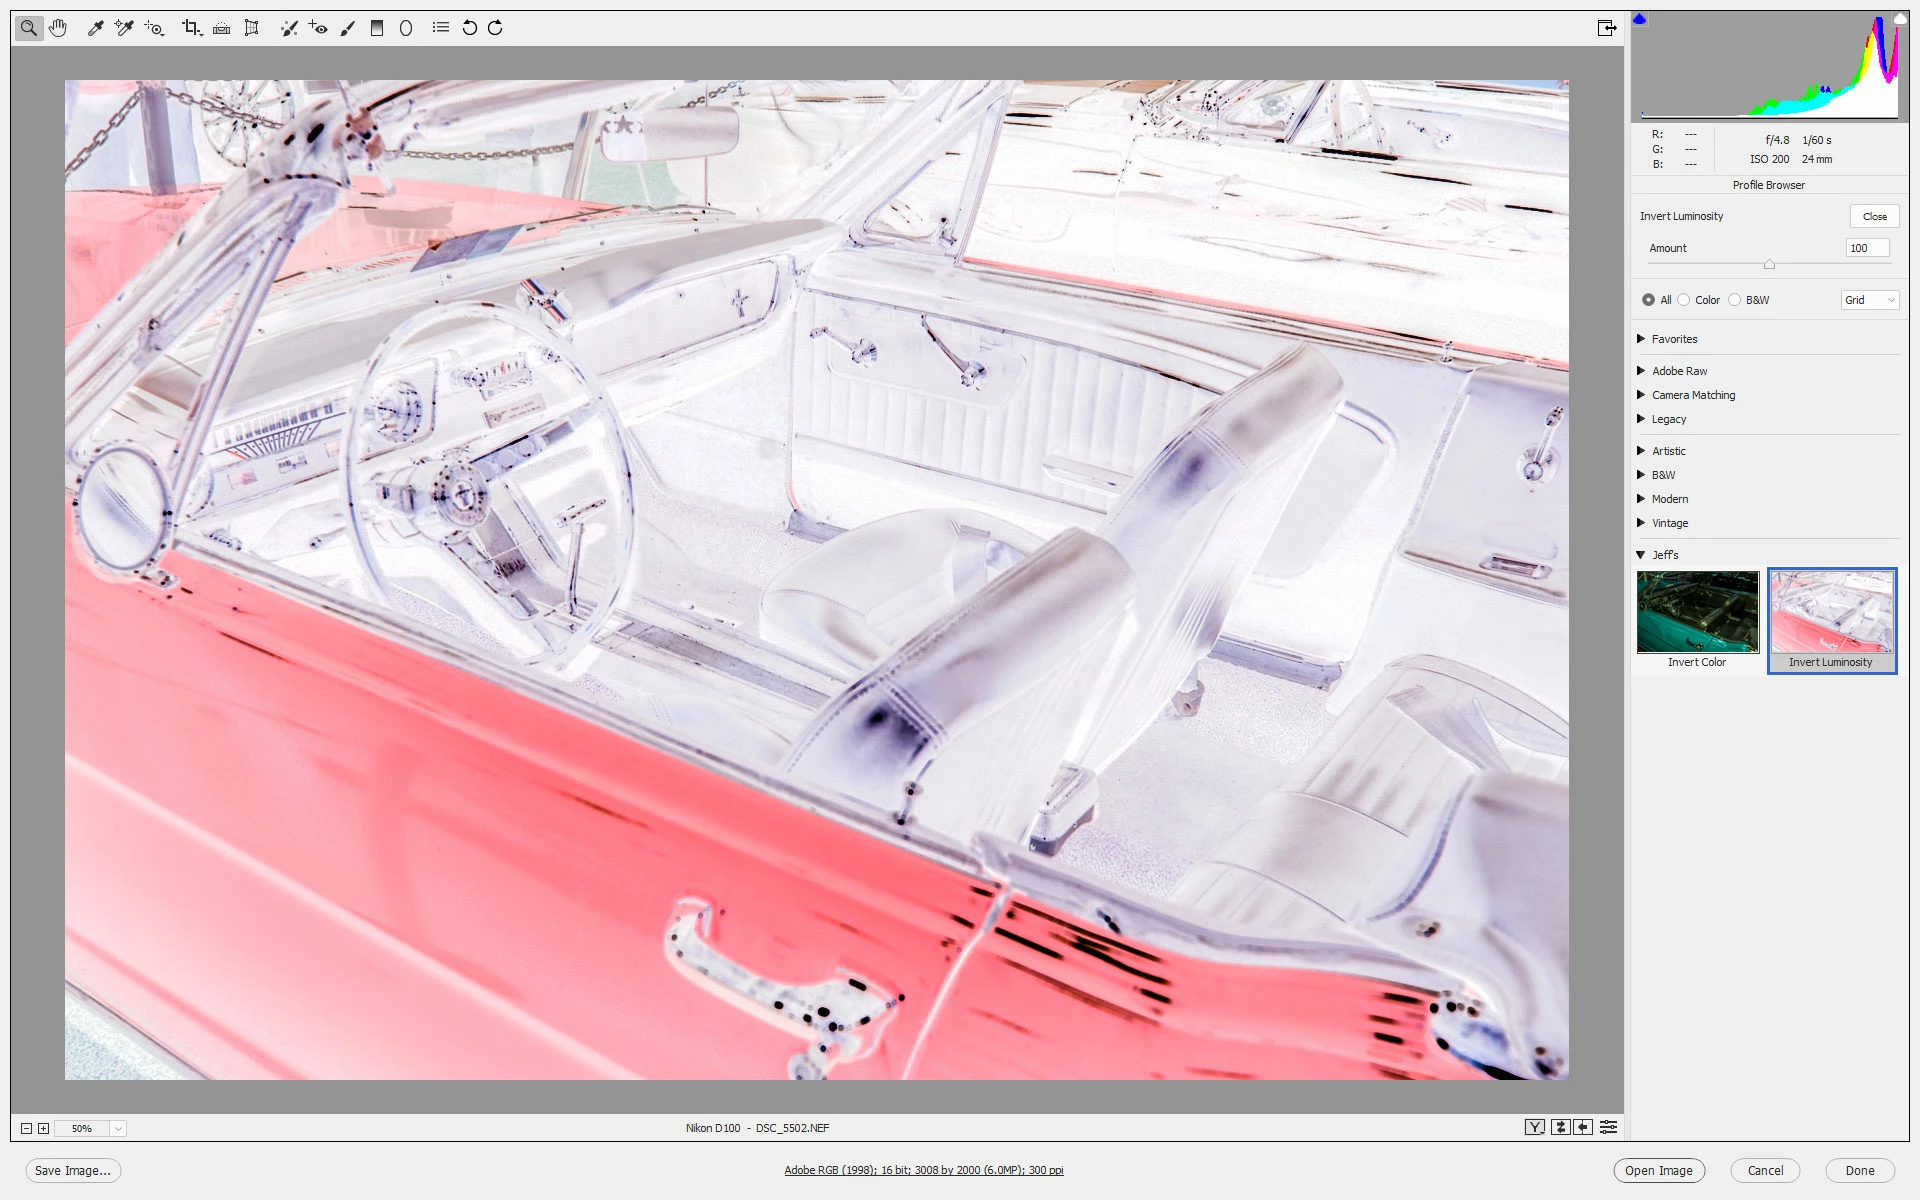Select the All profiles radio button
The image size is (1920, 1200).
click(x=1648, y=300)
